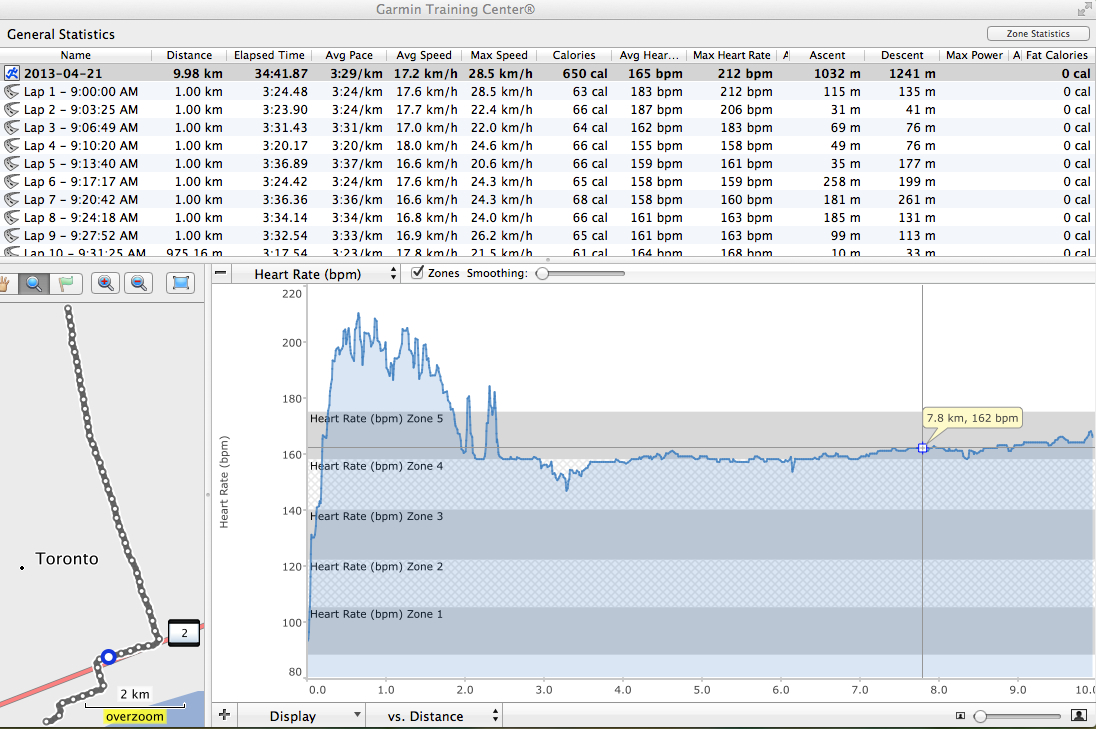This screenshot has width=1097, height=729.
Task: Zoom in on the map with the plus magnifier
Action: click(x=106, y=283)
